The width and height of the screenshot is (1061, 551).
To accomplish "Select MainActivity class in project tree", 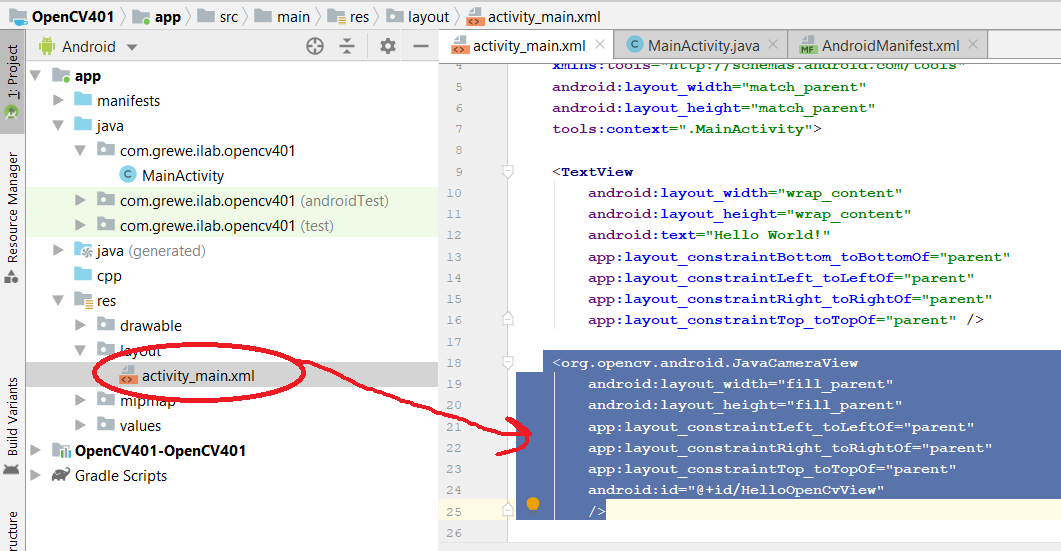I will tap(182, 175).
